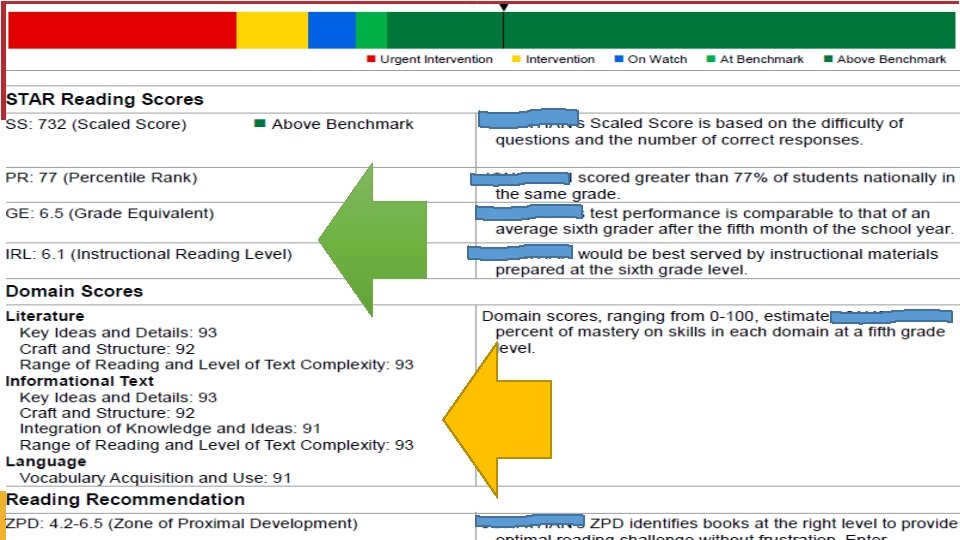Click the Reading Recommendation heading

126,500
